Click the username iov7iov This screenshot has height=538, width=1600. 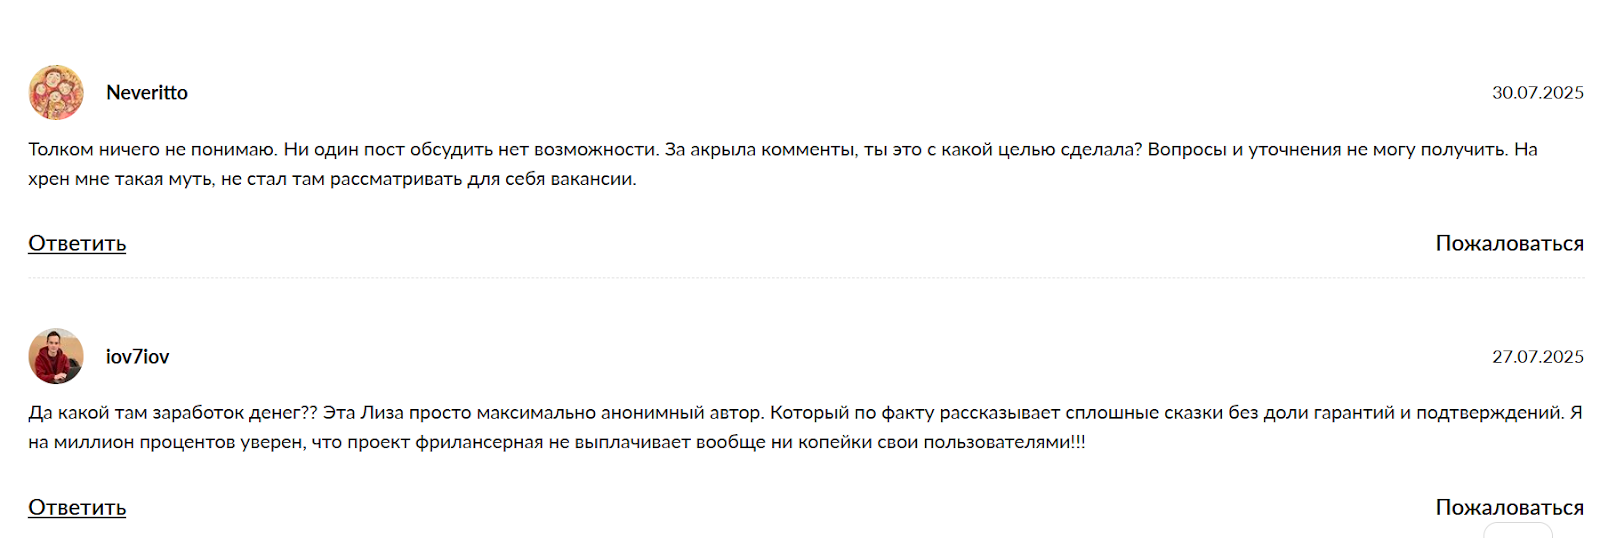138,357
